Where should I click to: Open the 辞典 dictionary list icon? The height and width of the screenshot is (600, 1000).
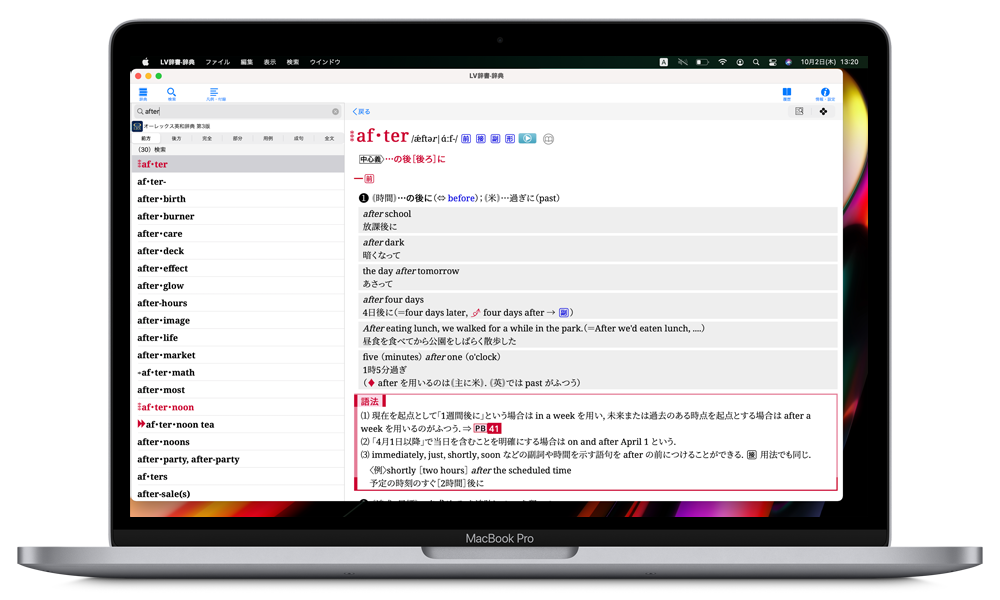[142, 93]
